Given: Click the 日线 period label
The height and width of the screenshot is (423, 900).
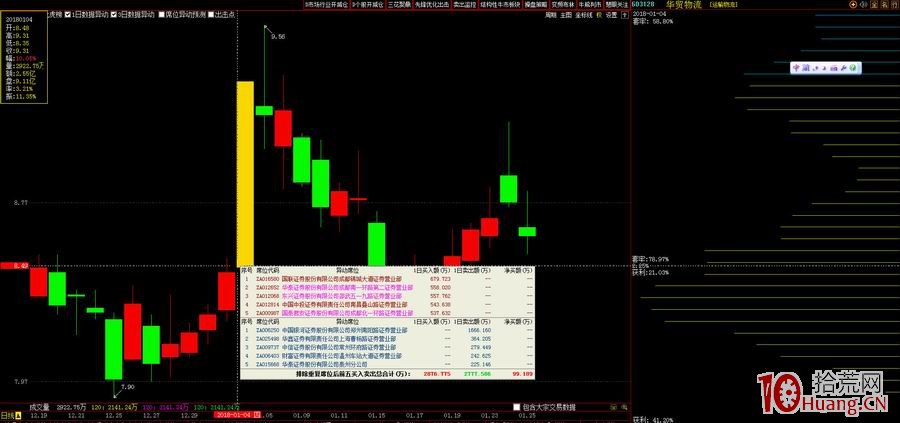Looking at the screenshot, I should tap(7, 414).
